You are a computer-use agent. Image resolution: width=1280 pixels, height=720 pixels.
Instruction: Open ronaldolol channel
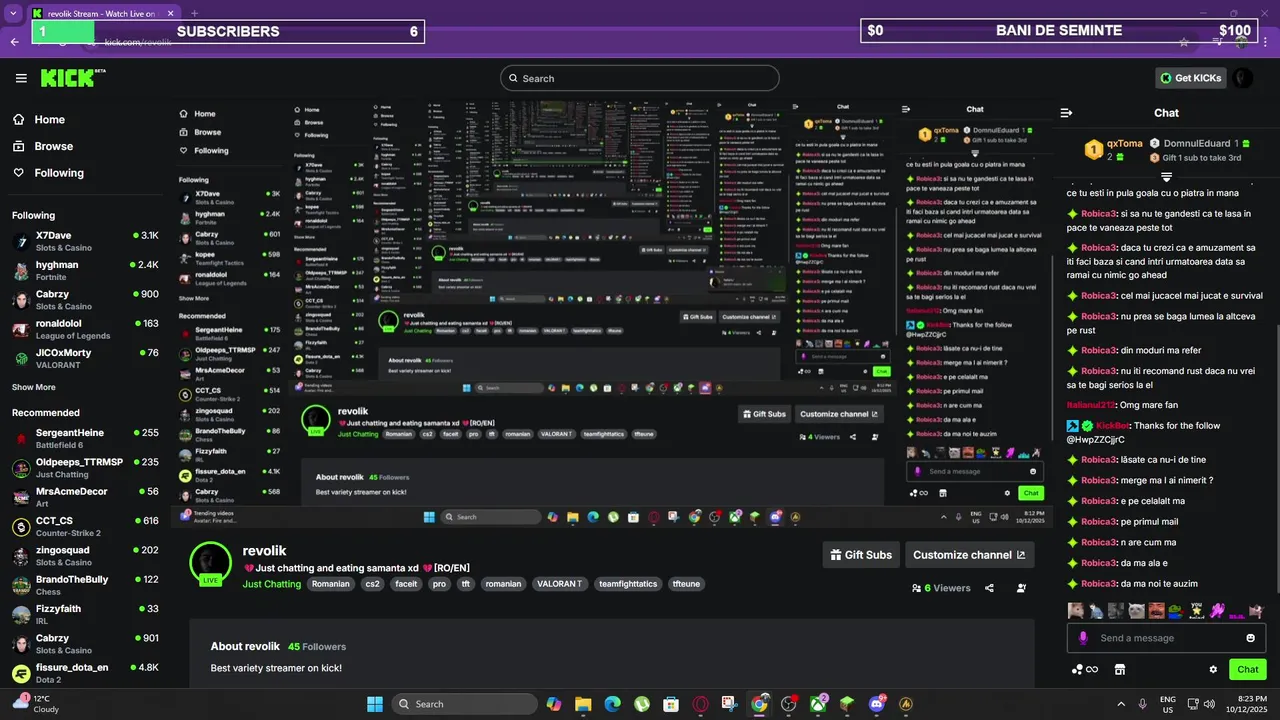point(85,329)
